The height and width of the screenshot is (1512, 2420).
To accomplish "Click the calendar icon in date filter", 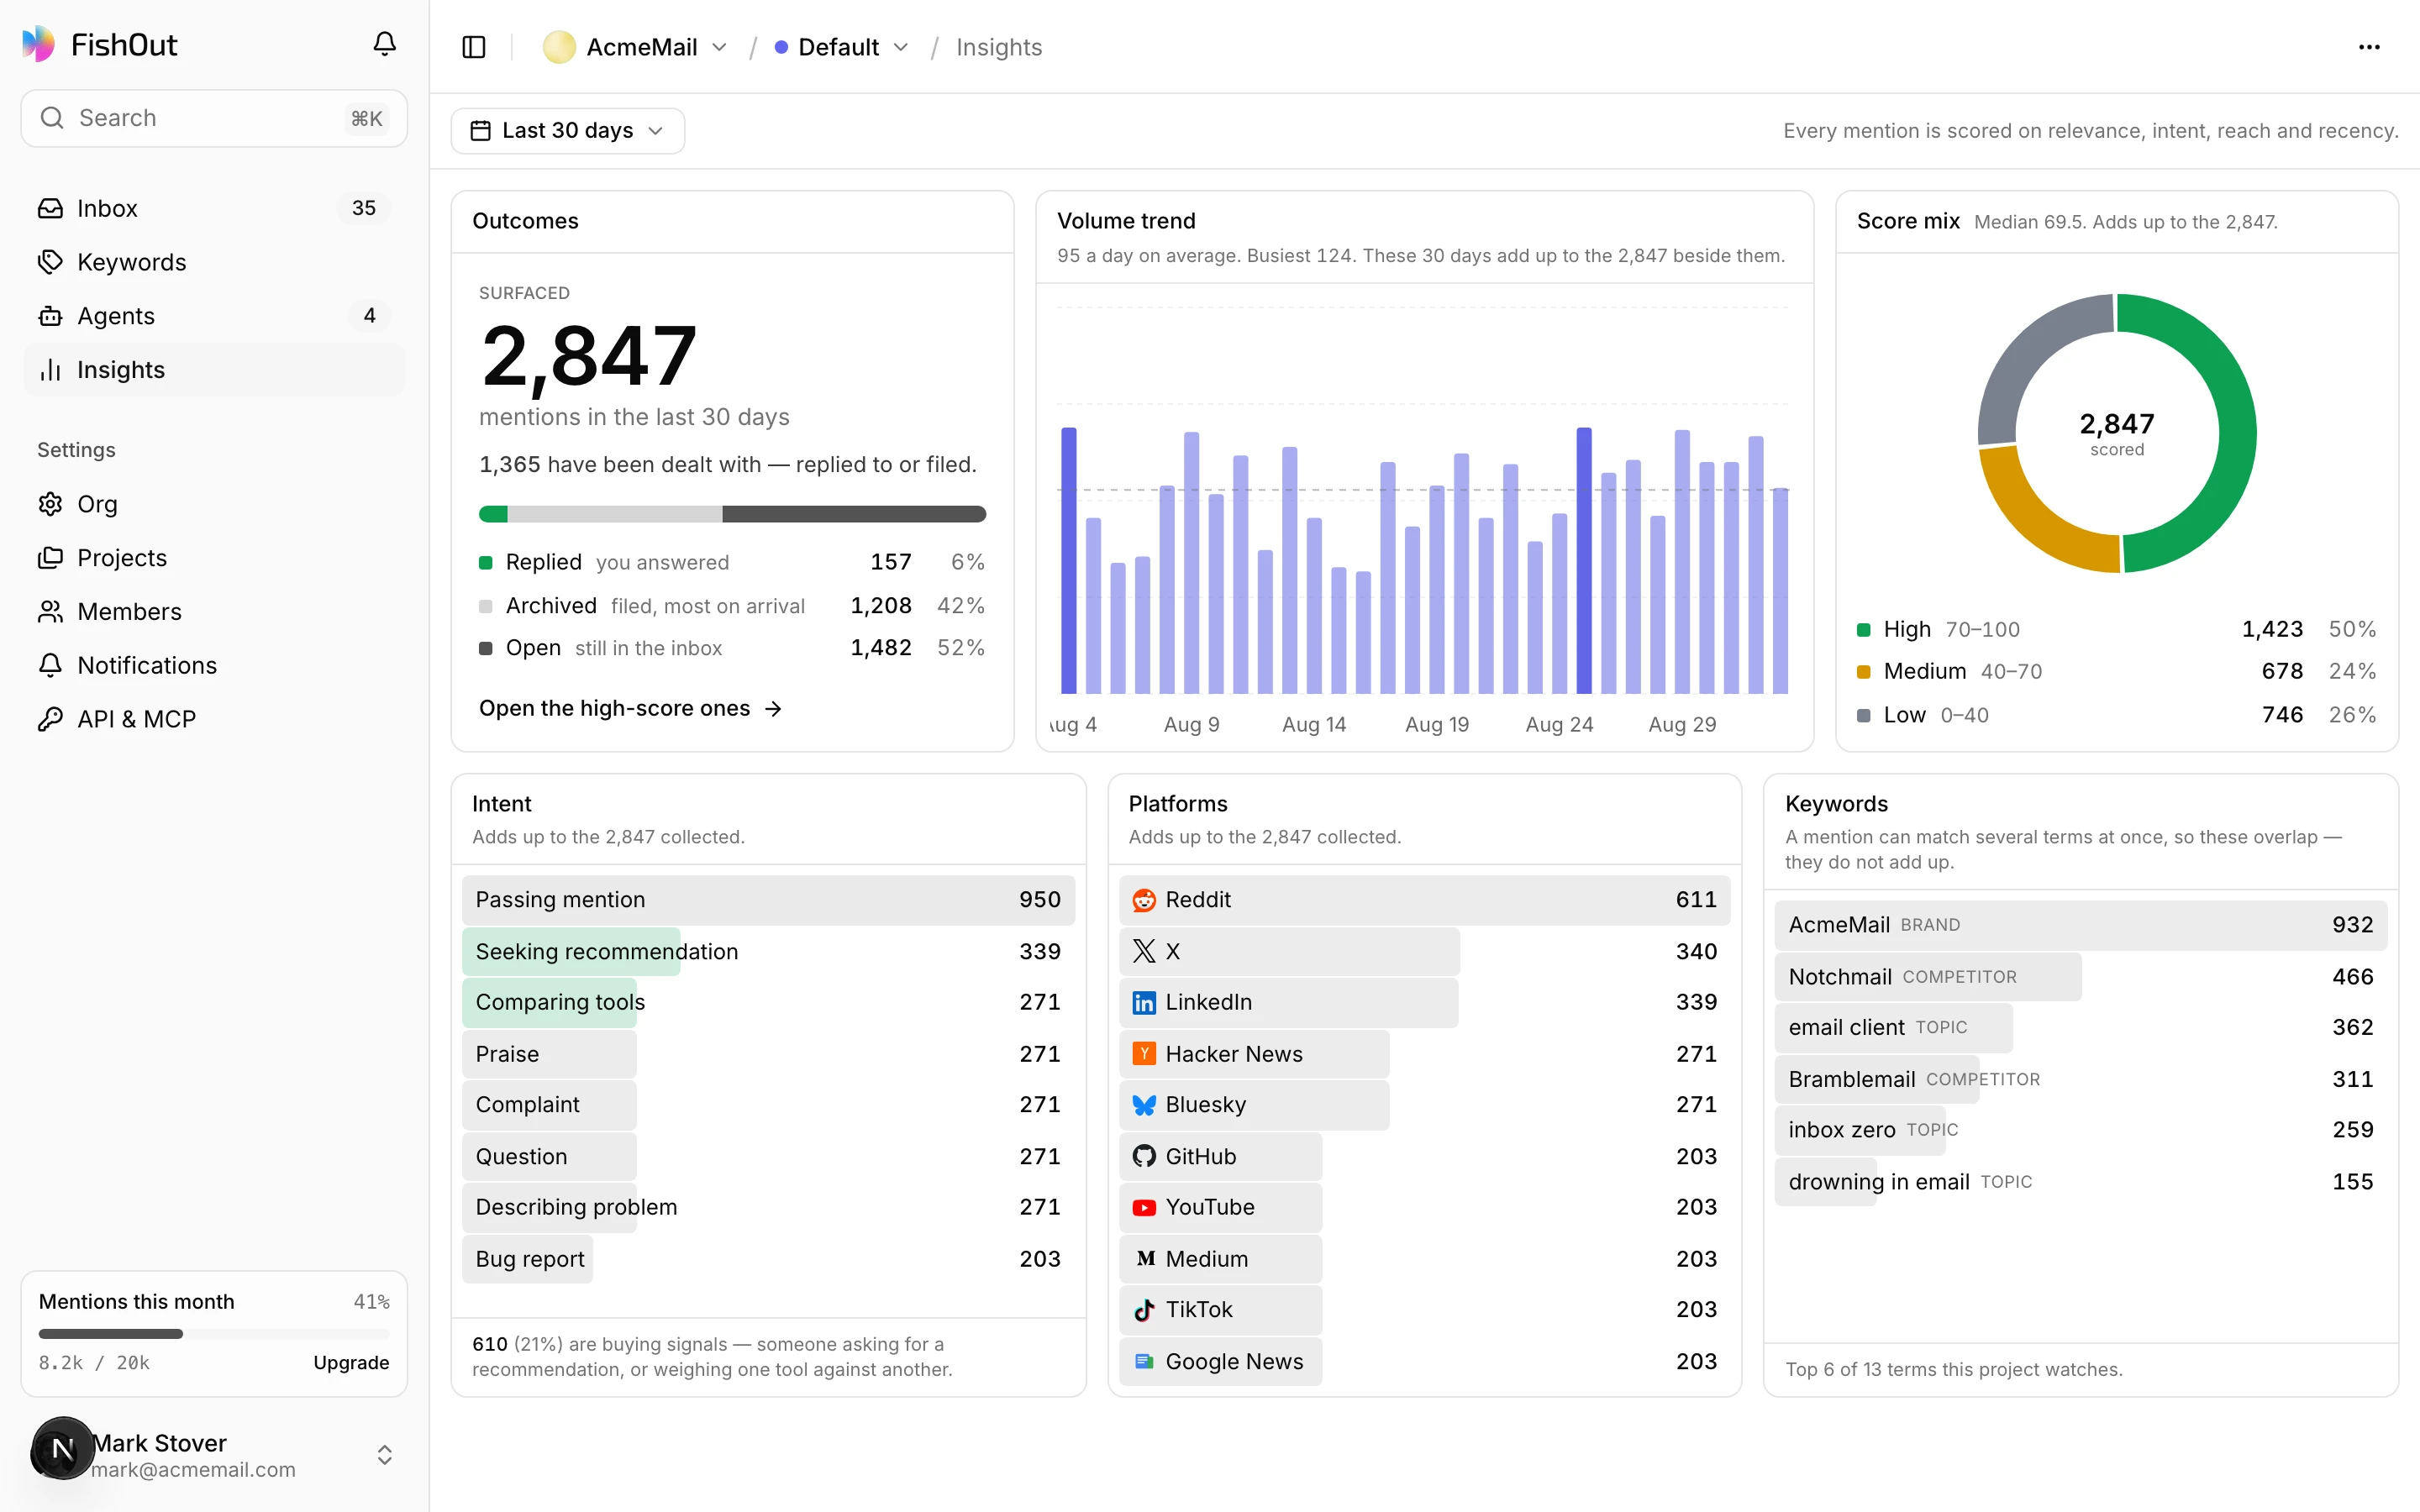I will (x=481, y=131).
